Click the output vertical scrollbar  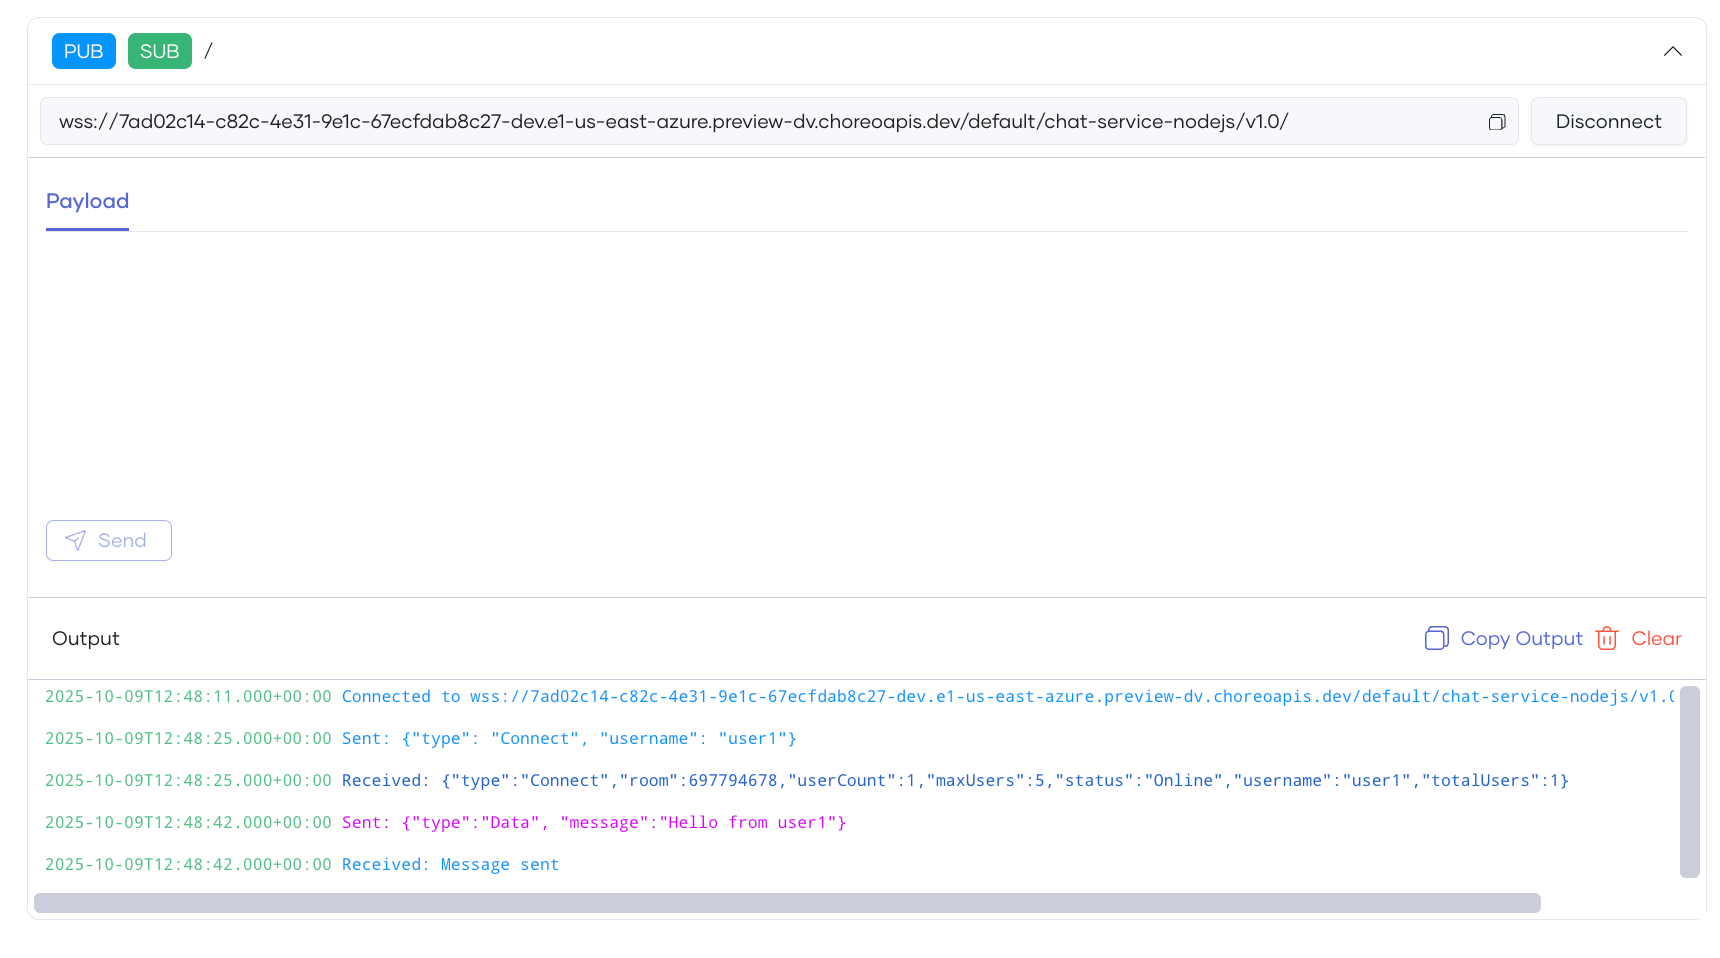coord(1689,781)
